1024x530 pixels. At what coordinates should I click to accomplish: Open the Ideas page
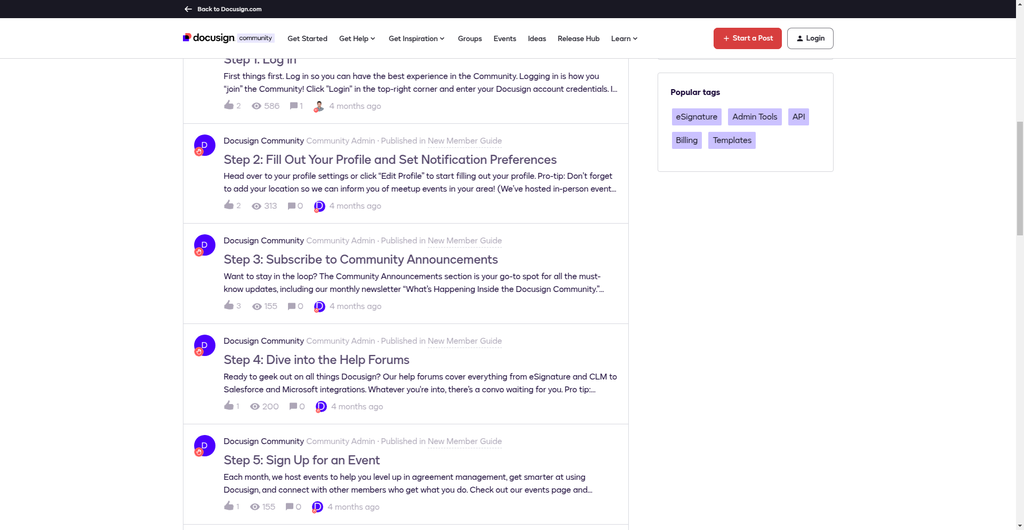pyautogui.click(x=537, y=39)
